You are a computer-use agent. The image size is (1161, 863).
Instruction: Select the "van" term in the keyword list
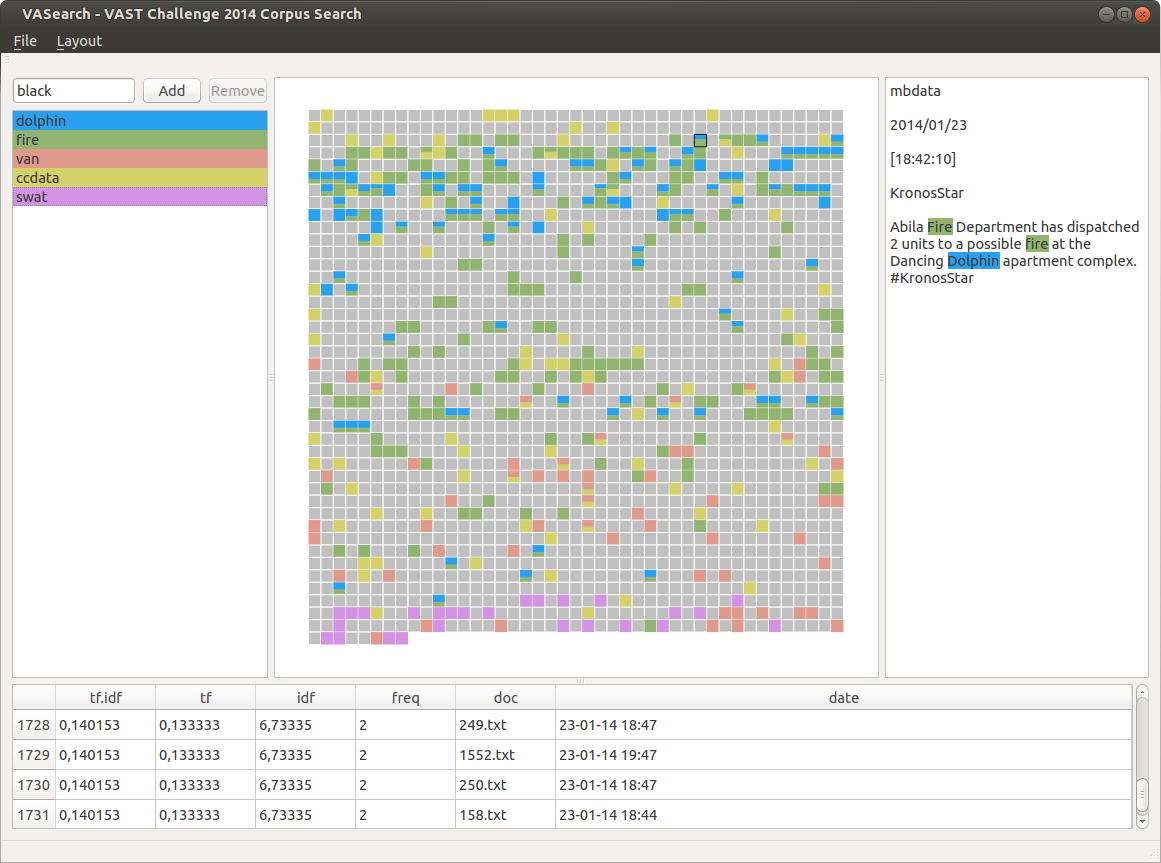click(140, 159)
